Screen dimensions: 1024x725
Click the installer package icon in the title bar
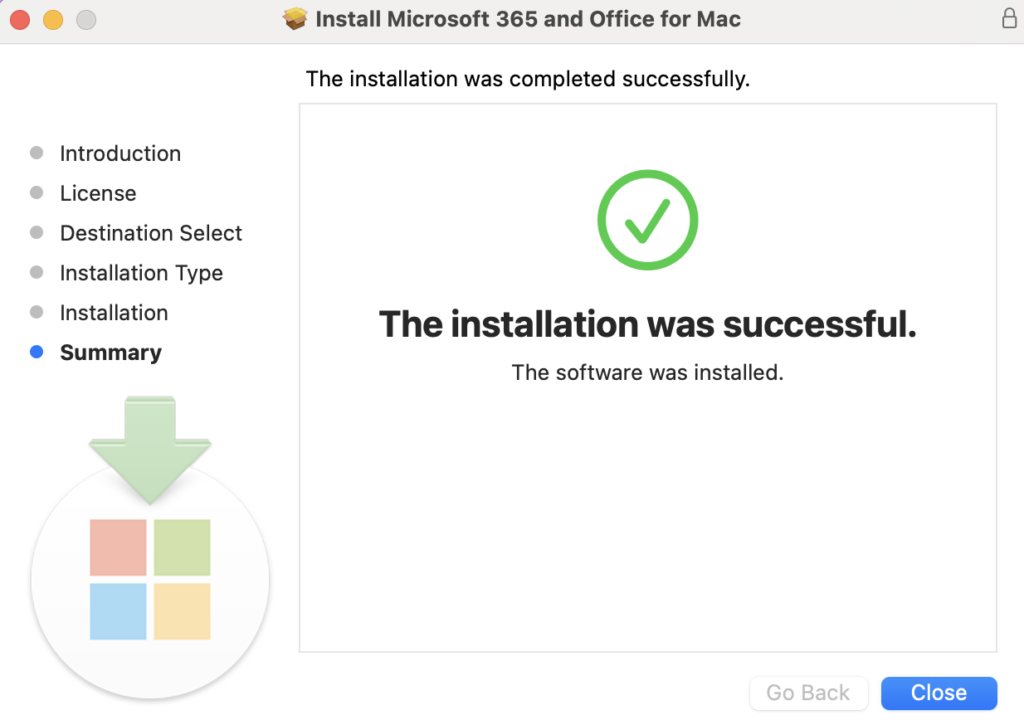pos(296,18)
